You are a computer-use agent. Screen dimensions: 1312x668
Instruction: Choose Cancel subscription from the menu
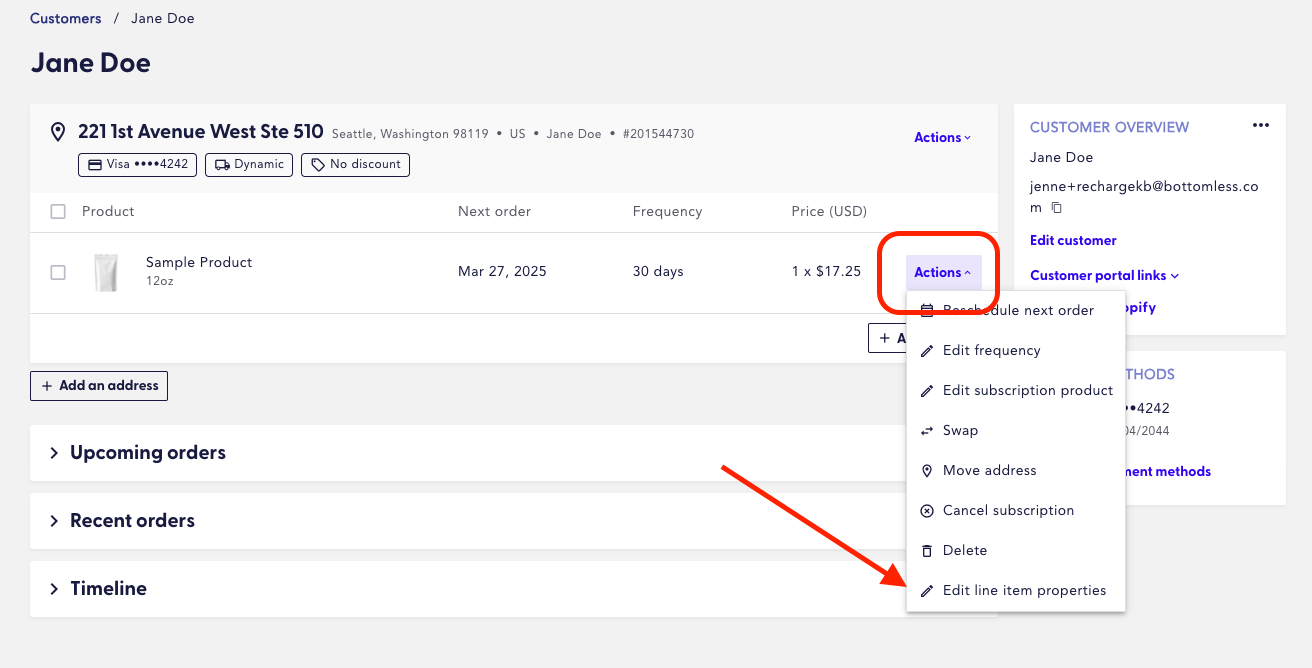click(x=1008, y=511)
